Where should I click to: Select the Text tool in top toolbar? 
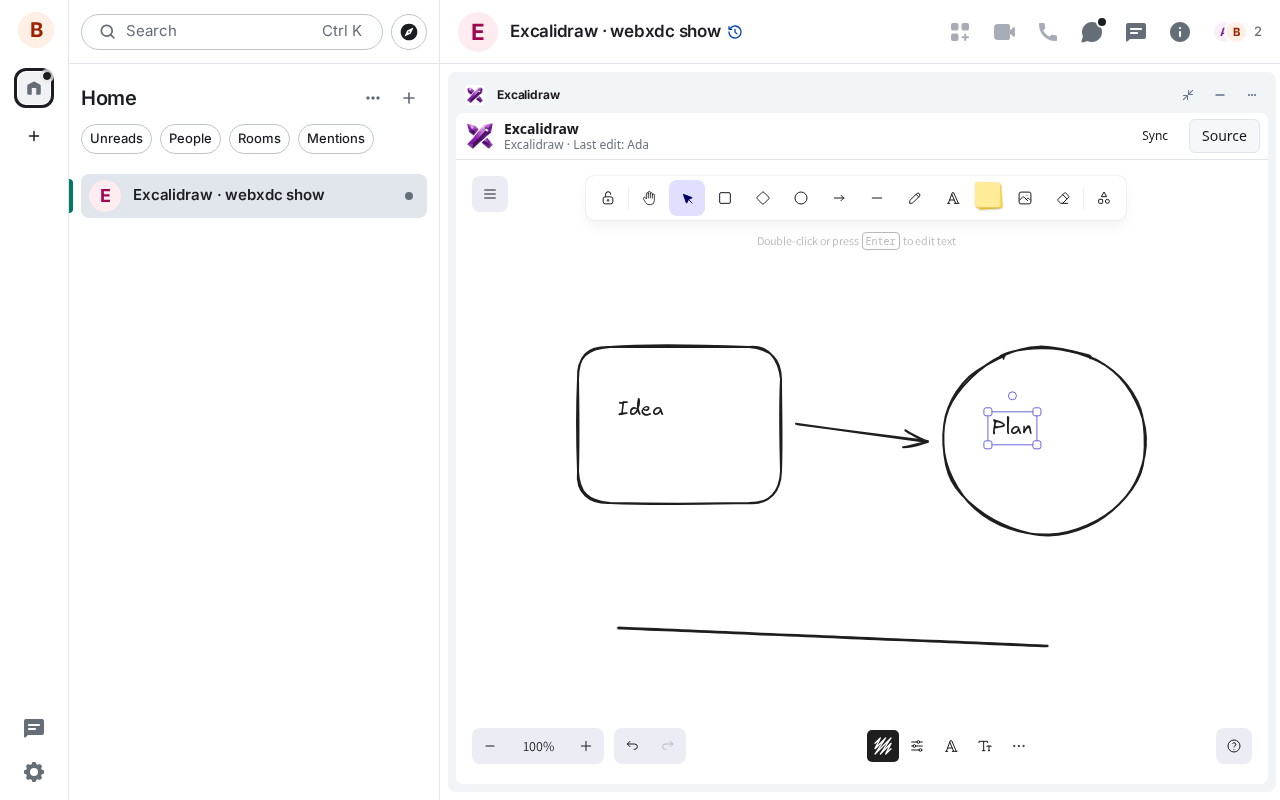[x=953, y=198]
